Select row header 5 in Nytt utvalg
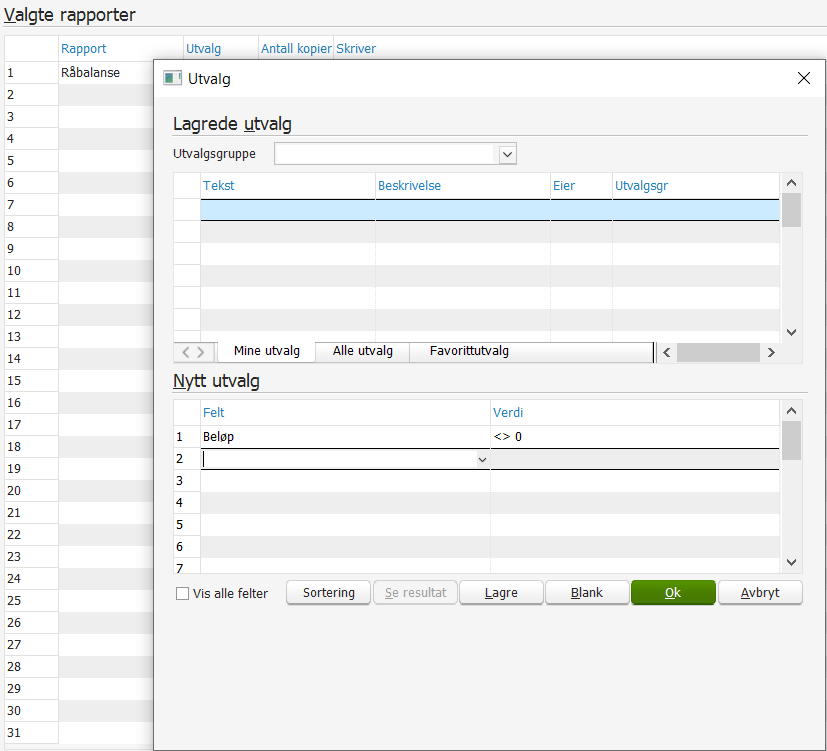 [187, 525]
